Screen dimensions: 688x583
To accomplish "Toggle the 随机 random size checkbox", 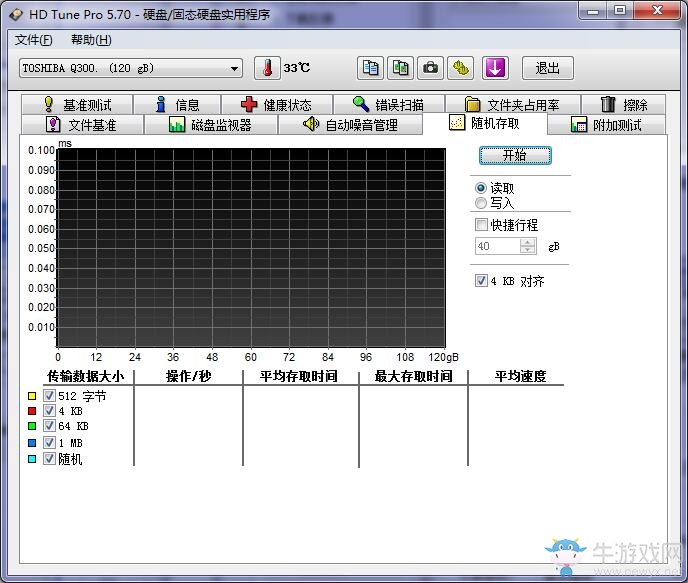I will coord(49,459).
